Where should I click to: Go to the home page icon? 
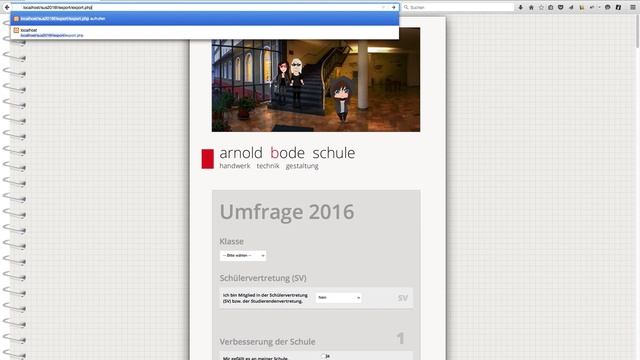pyautogui.click(x=531, y=7)
